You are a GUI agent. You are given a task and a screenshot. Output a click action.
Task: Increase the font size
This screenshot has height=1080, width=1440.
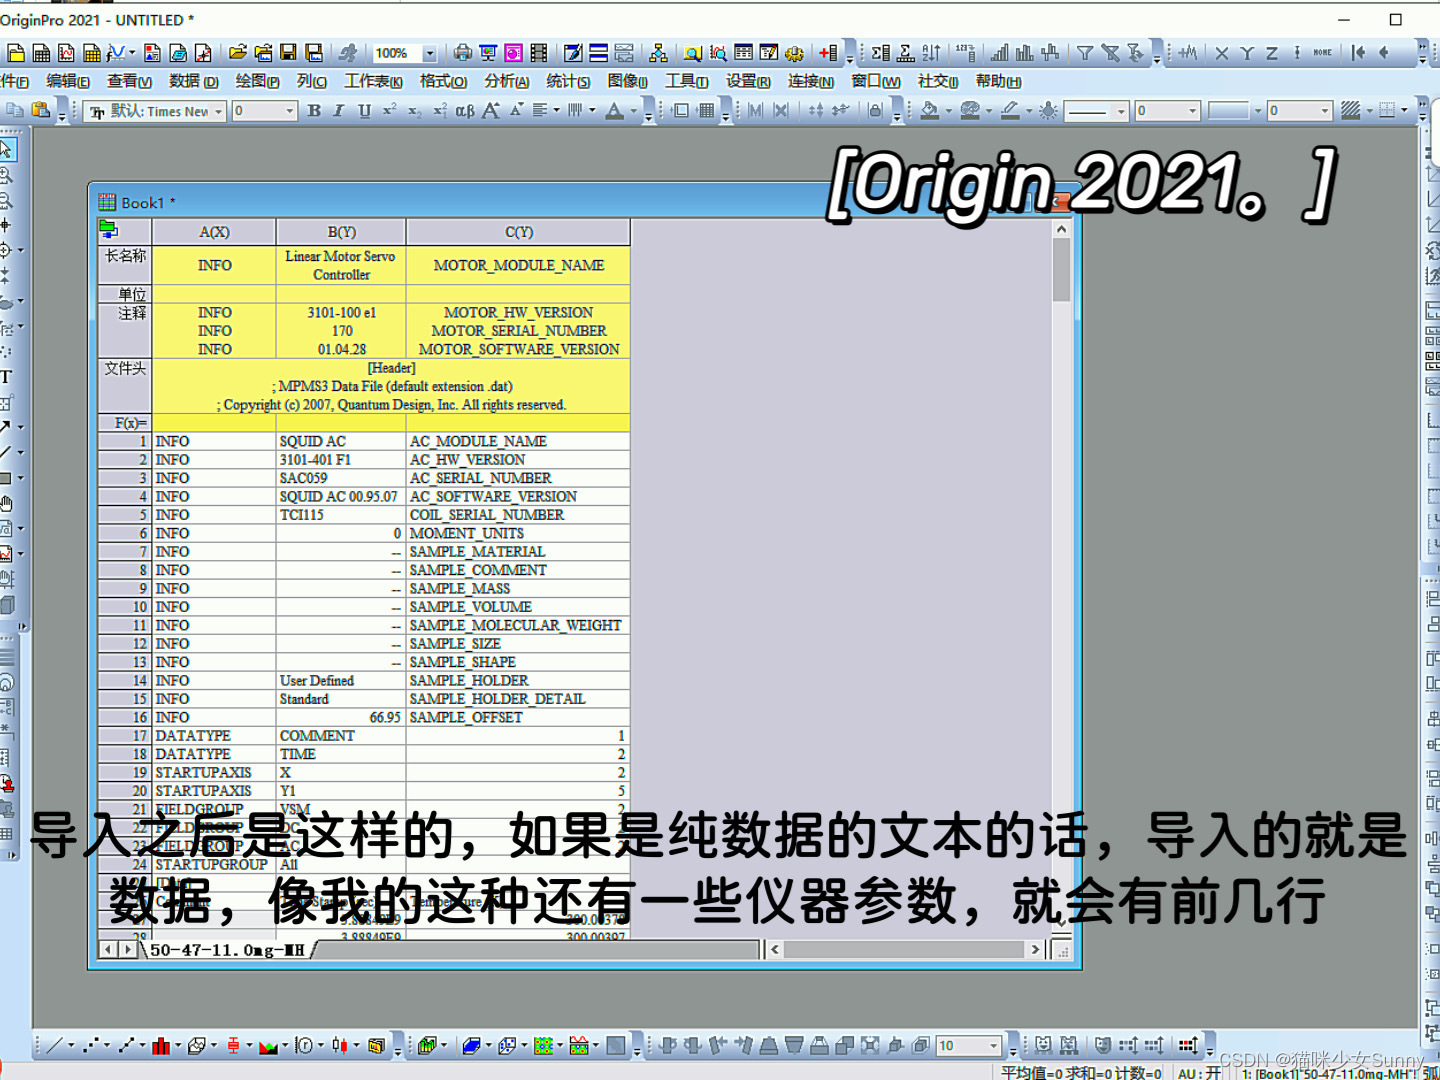tap(490, 111)
